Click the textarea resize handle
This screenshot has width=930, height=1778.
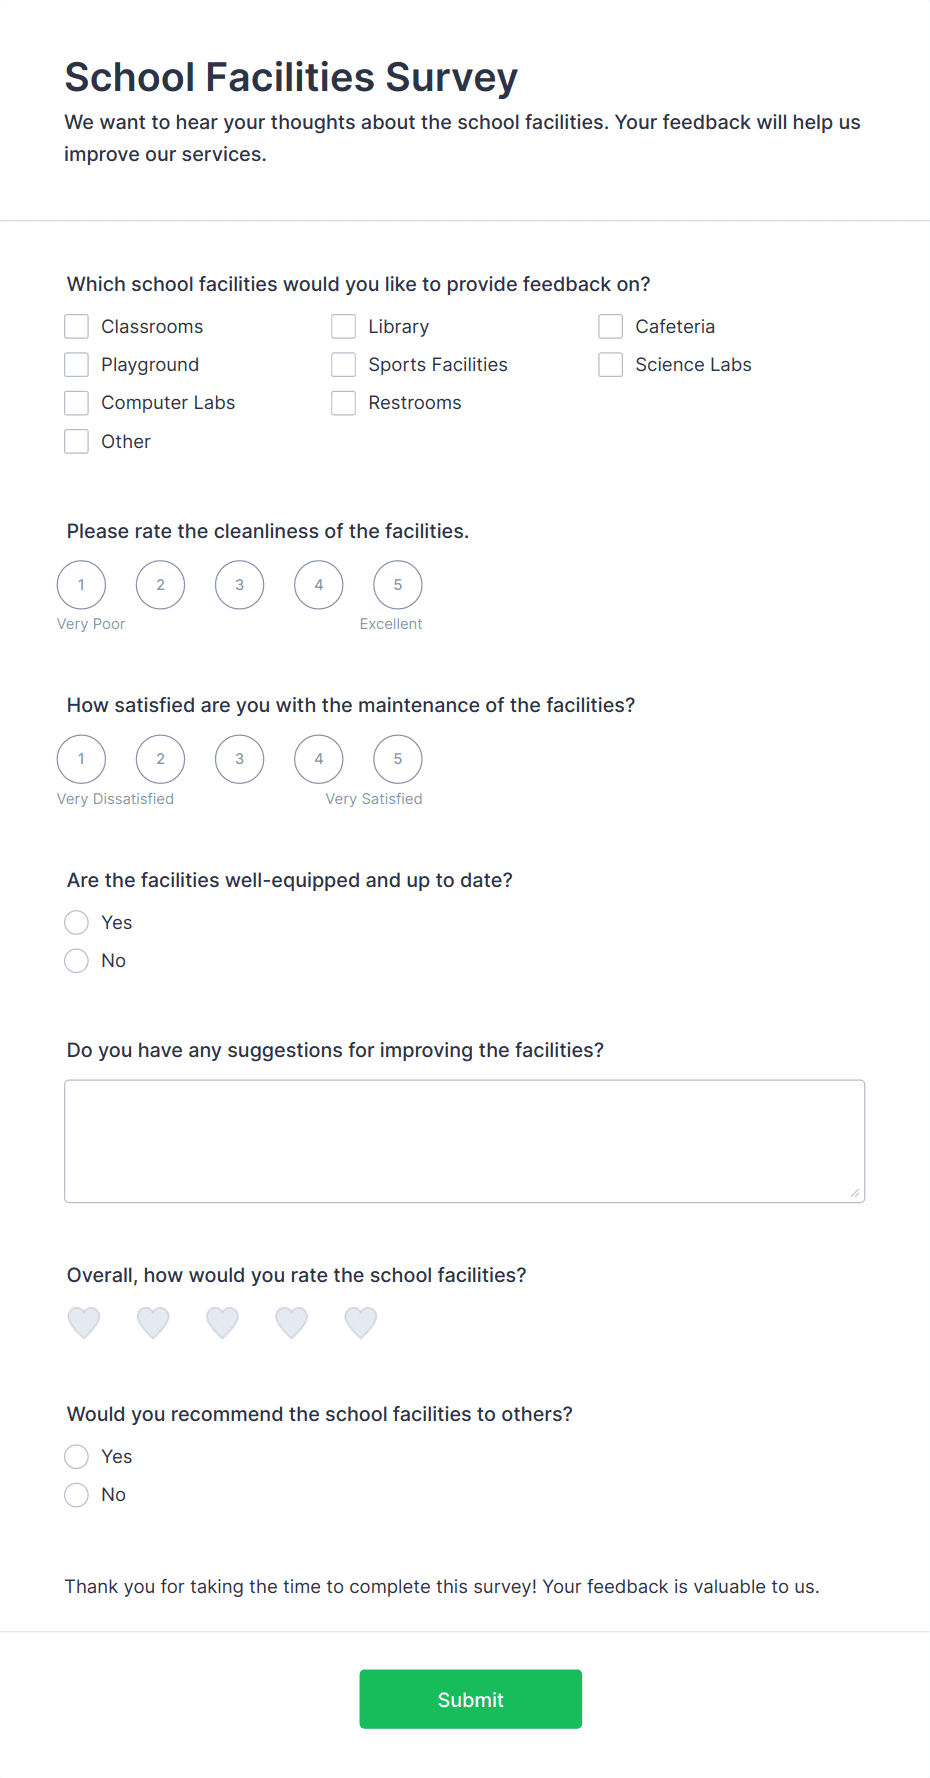tap(857, 1193)
